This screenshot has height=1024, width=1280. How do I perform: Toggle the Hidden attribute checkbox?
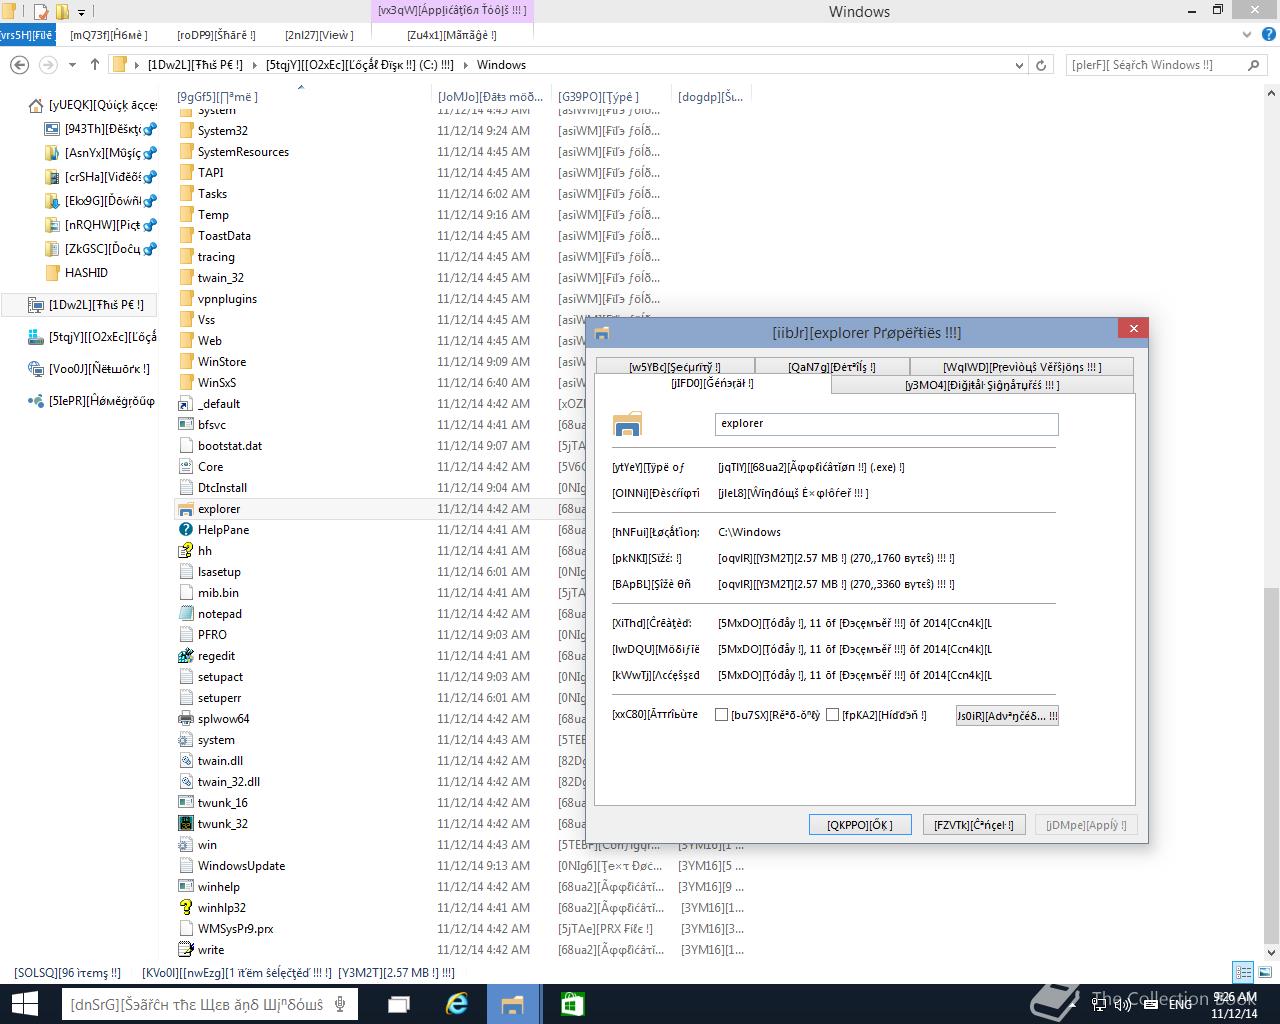pos(832,715)
